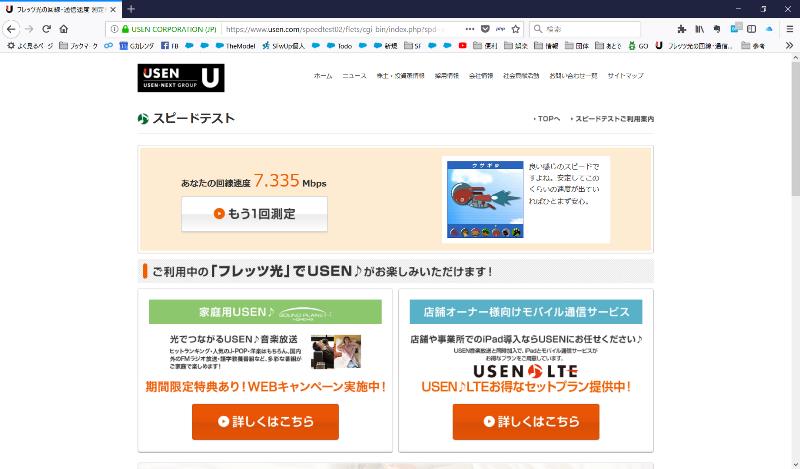Toggle the sidebar view icon
Viewport: 800px width, 469px height.
(752, 29)
